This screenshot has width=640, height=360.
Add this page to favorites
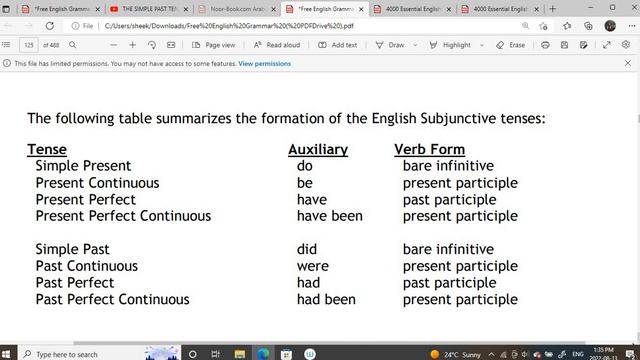click(x=543, y=26)
